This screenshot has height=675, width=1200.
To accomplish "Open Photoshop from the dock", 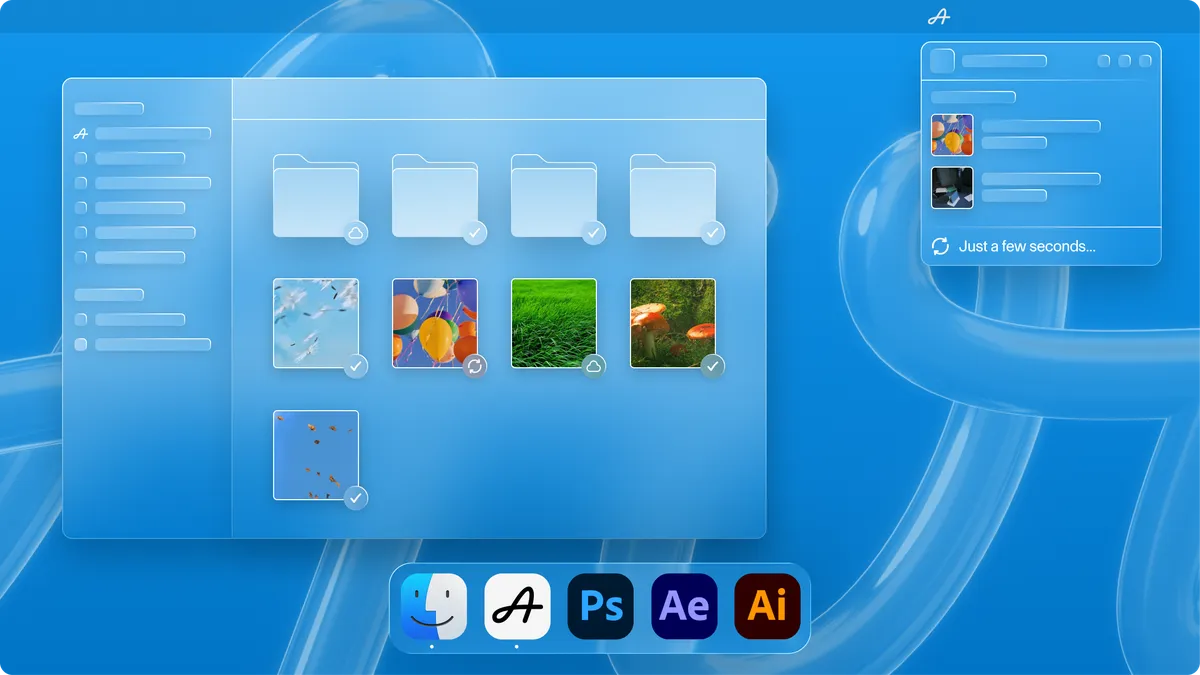I will click(x=601, y=606).
